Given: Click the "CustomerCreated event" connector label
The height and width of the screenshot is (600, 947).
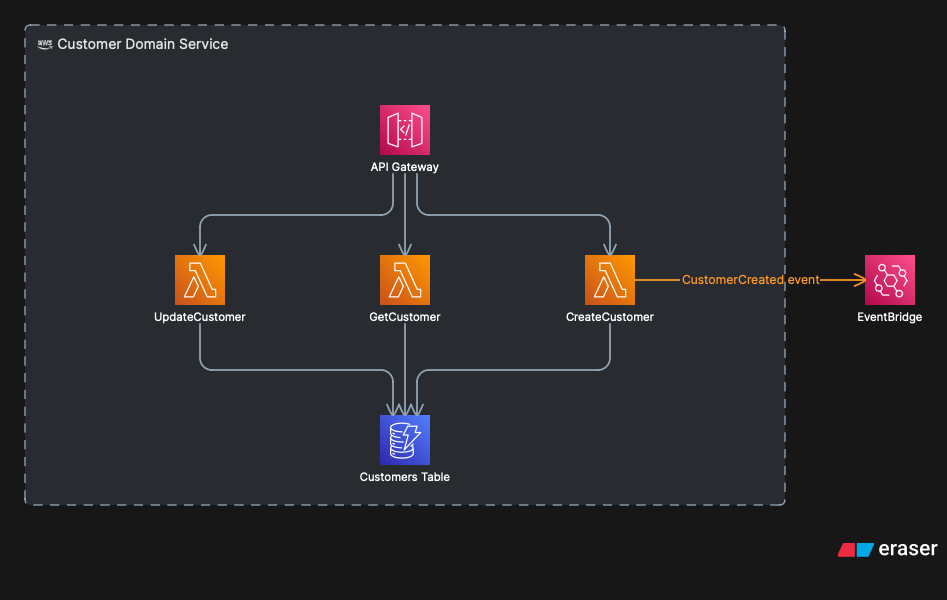Looking at the screenshot, I should coord(751,280).
